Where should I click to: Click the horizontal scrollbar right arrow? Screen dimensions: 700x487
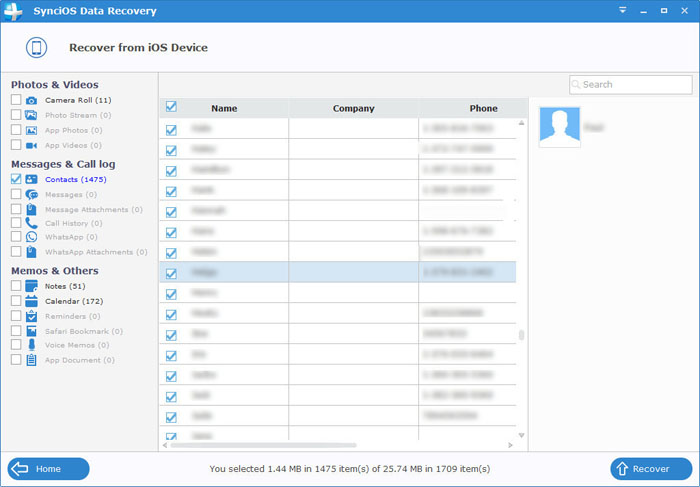[510, 445]
